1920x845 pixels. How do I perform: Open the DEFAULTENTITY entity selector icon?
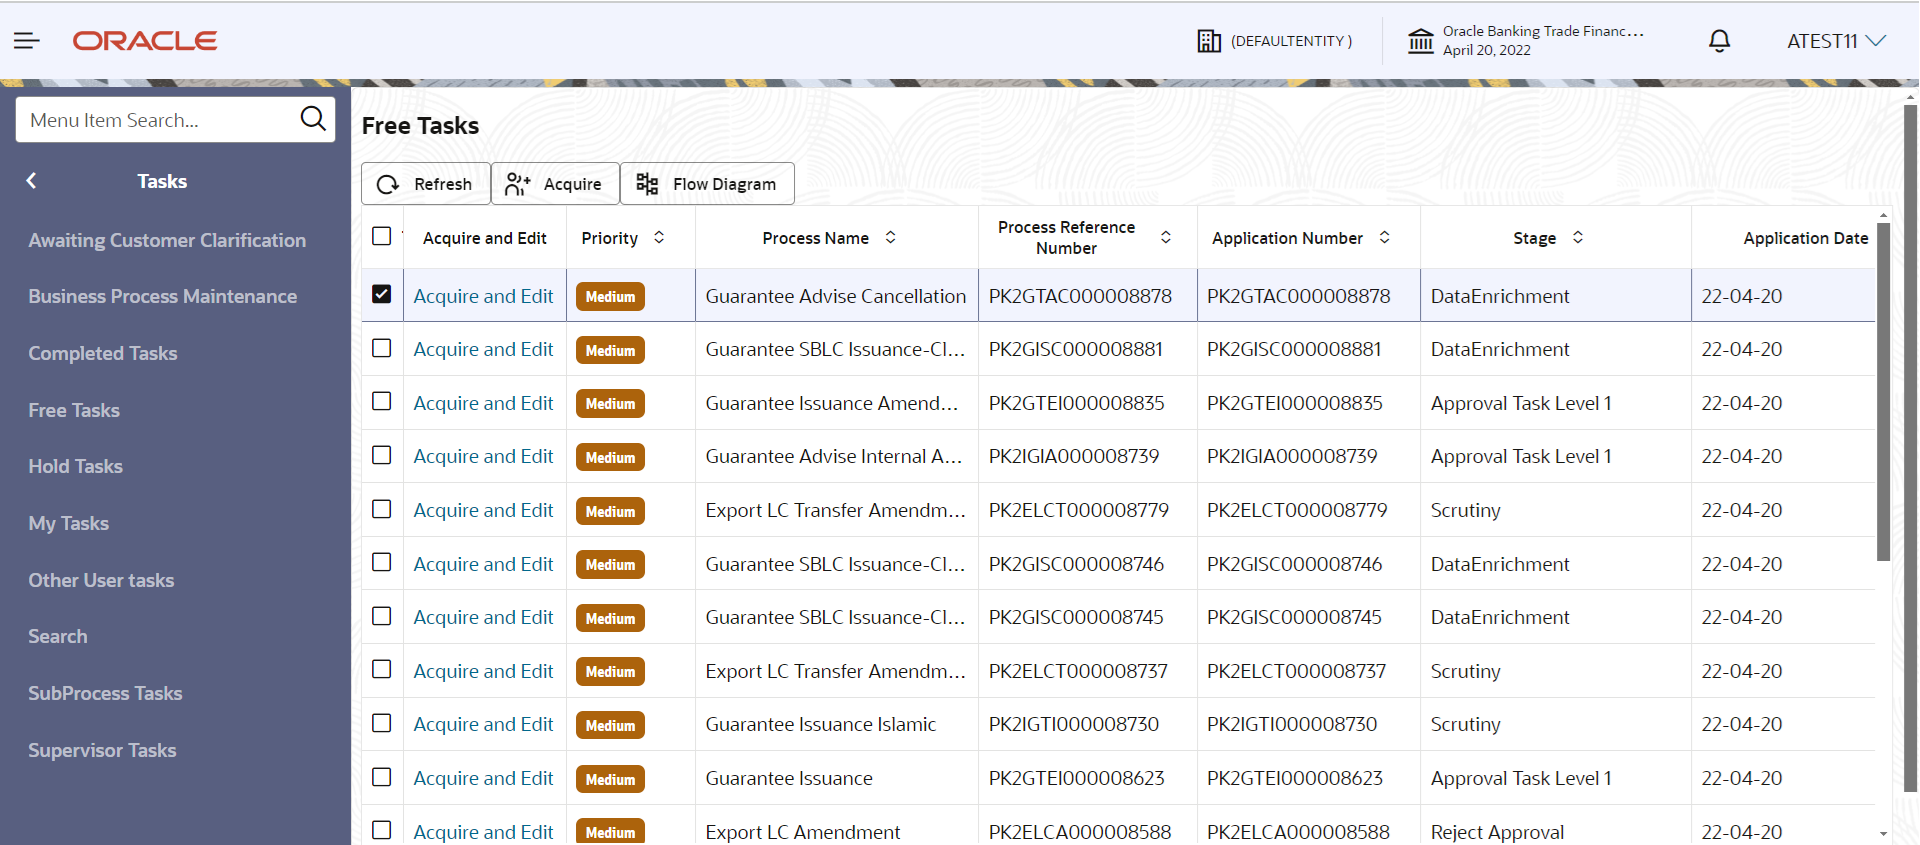pos(1209,41)
